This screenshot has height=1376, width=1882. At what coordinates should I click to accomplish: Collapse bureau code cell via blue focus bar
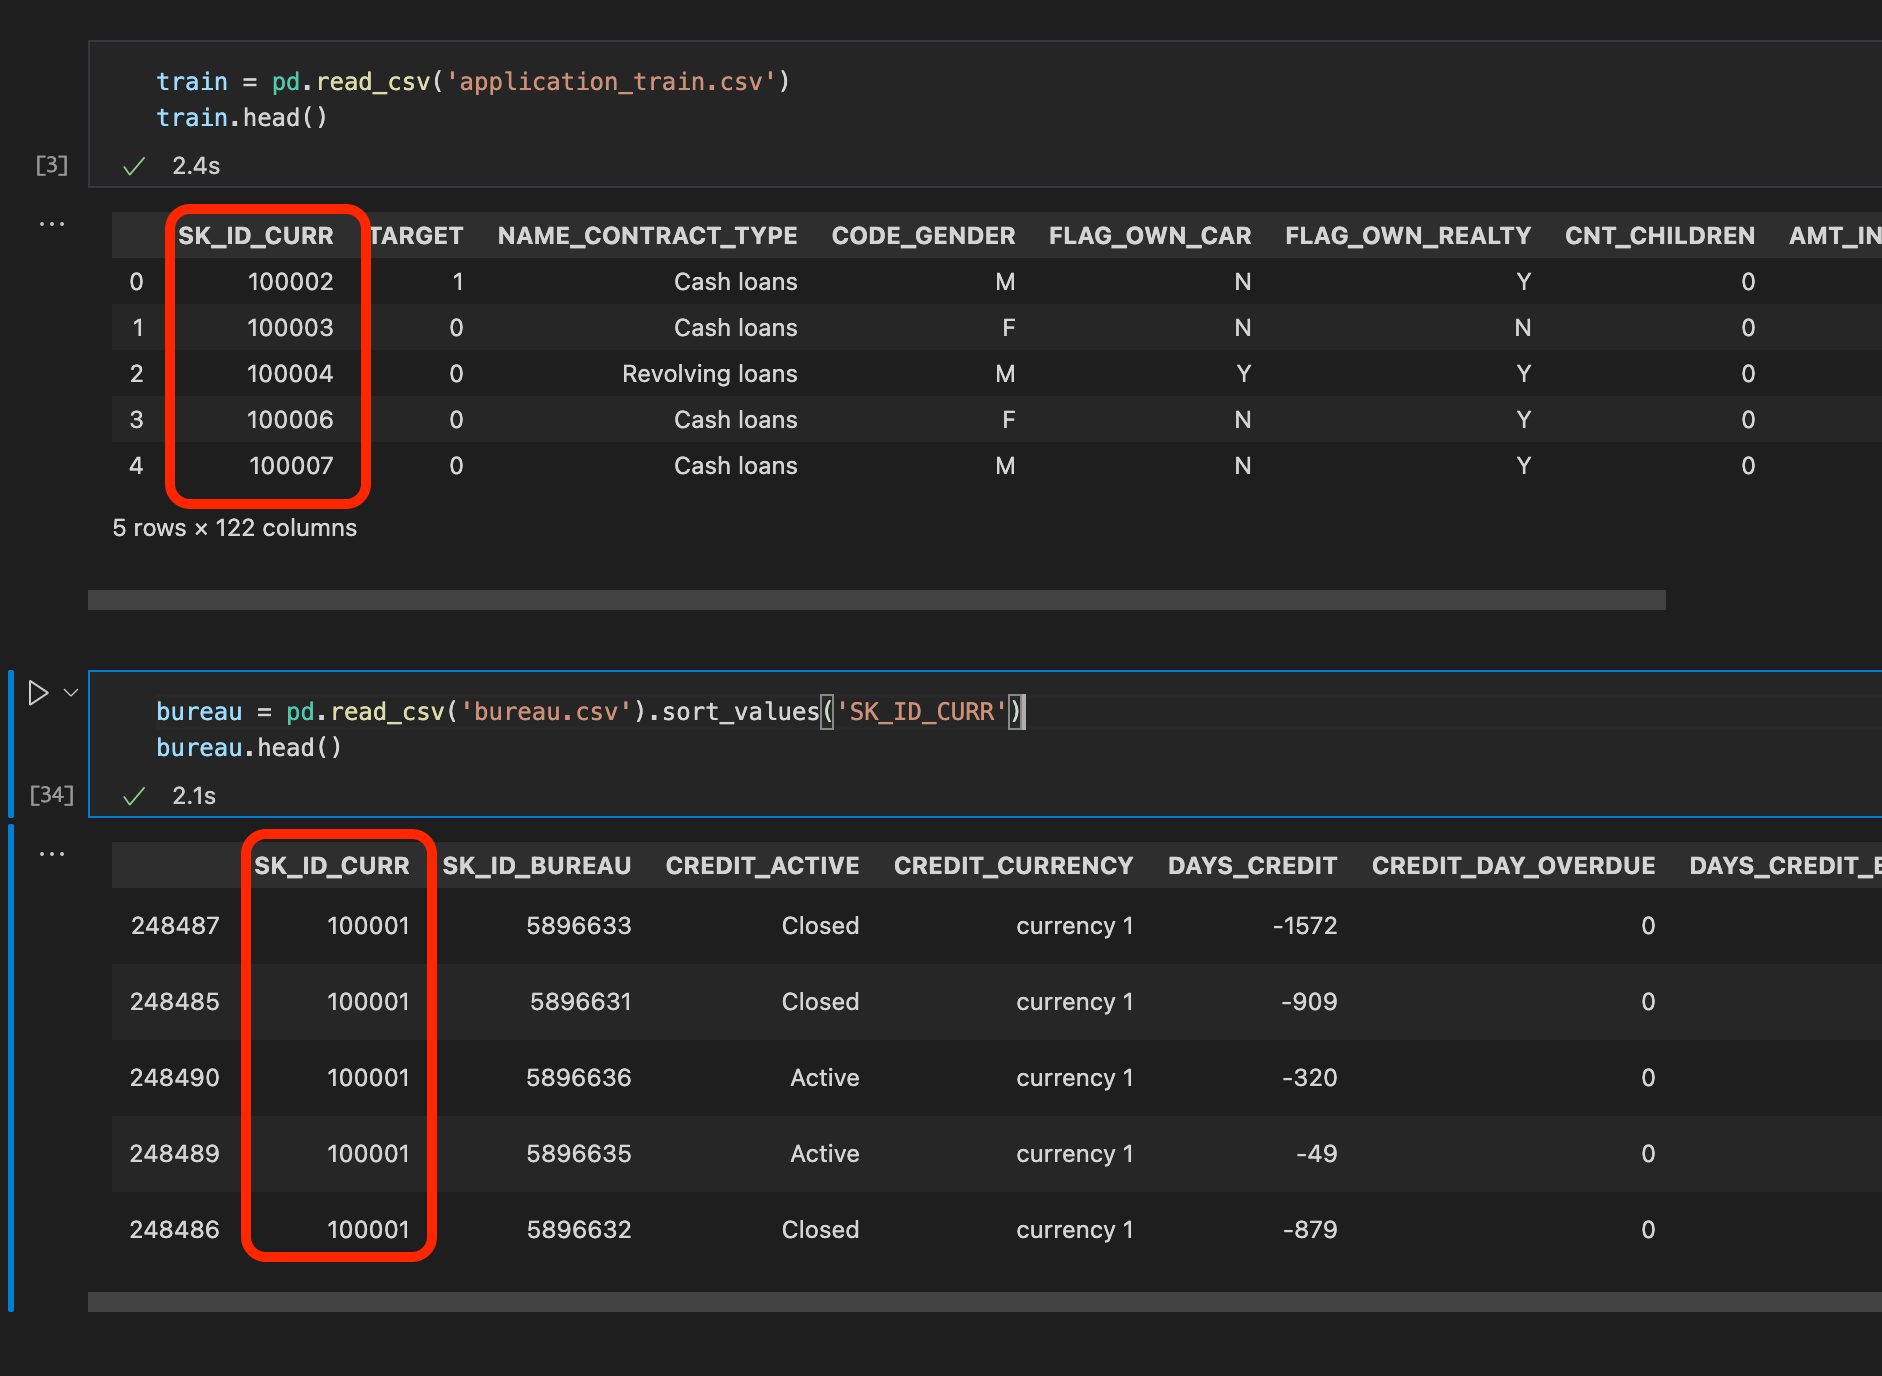click(11, 742)
